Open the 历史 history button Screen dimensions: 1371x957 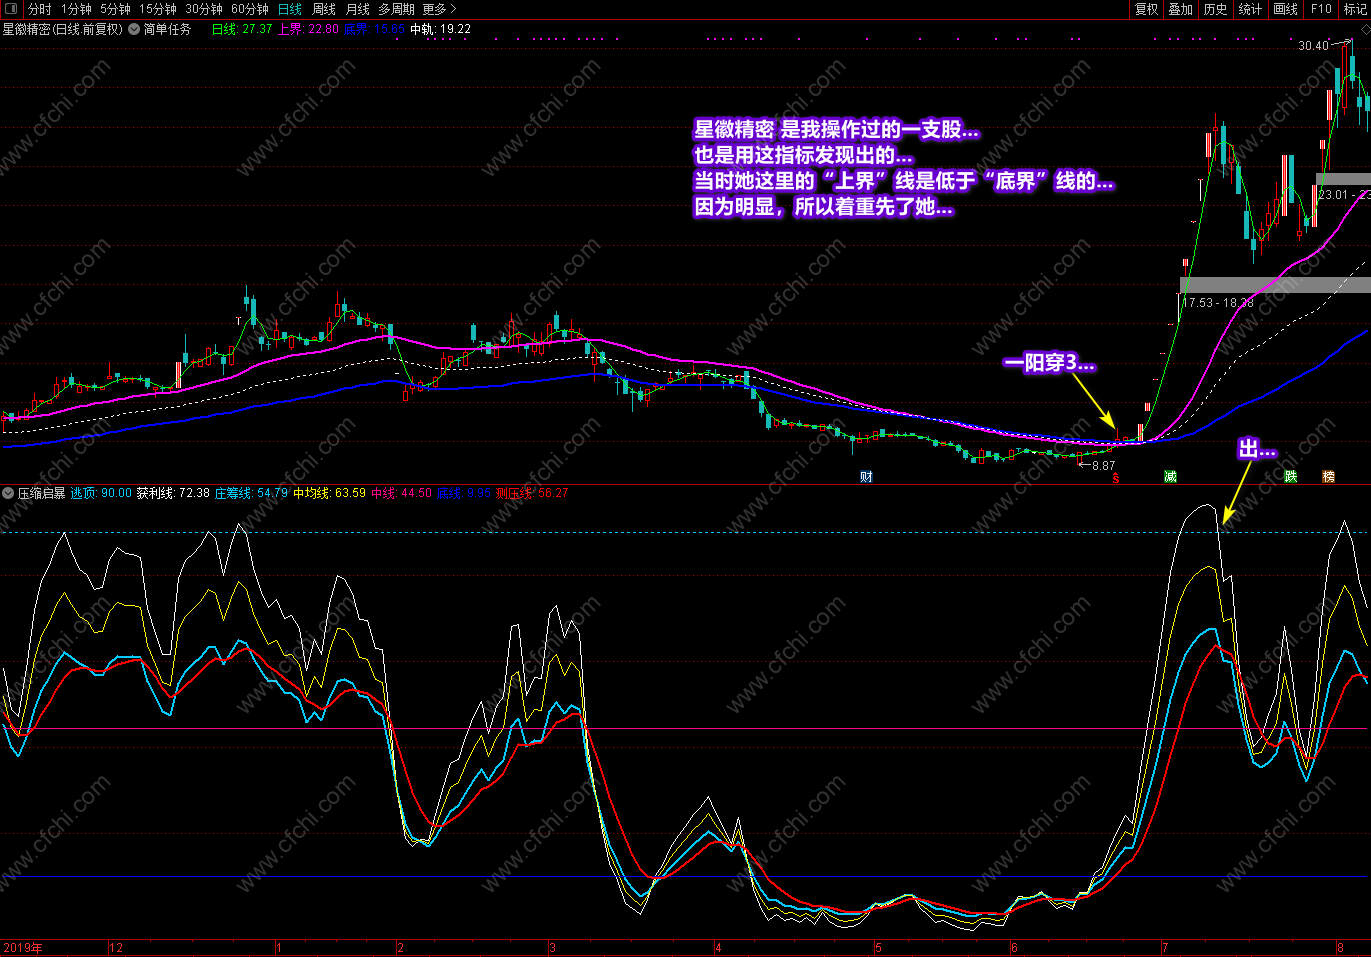click(x=1216, y=9)
